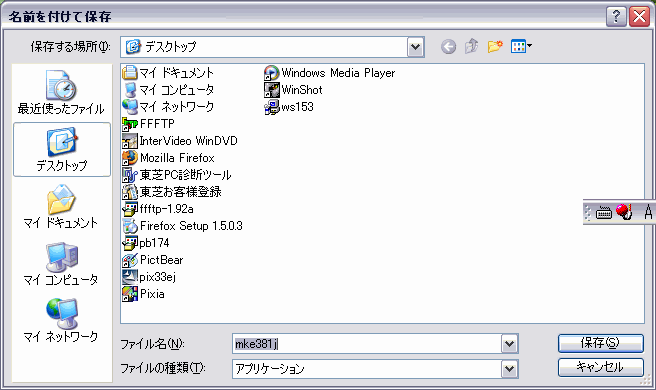Expand the ファイルの種類 dropdown arrow
This screenshot has height=390, width=656.
(x=509, y=369)
